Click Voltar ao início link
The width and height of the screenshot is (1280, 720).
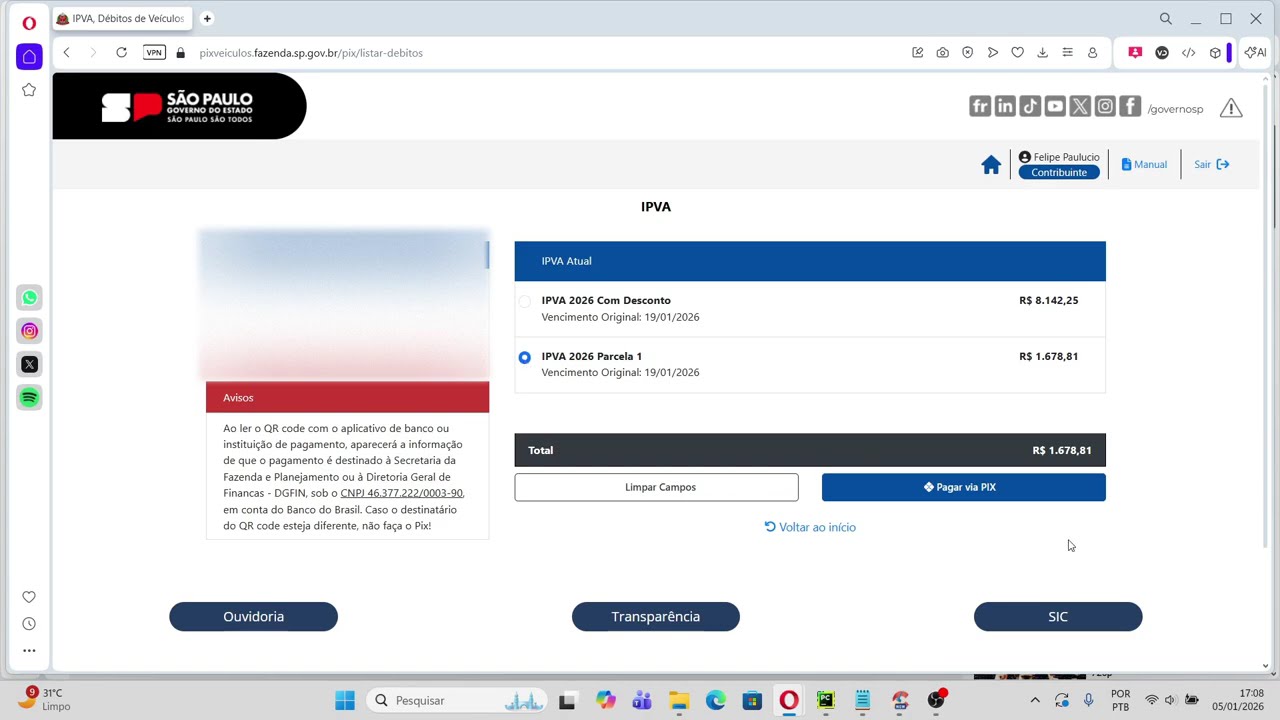tap(810, 527)
